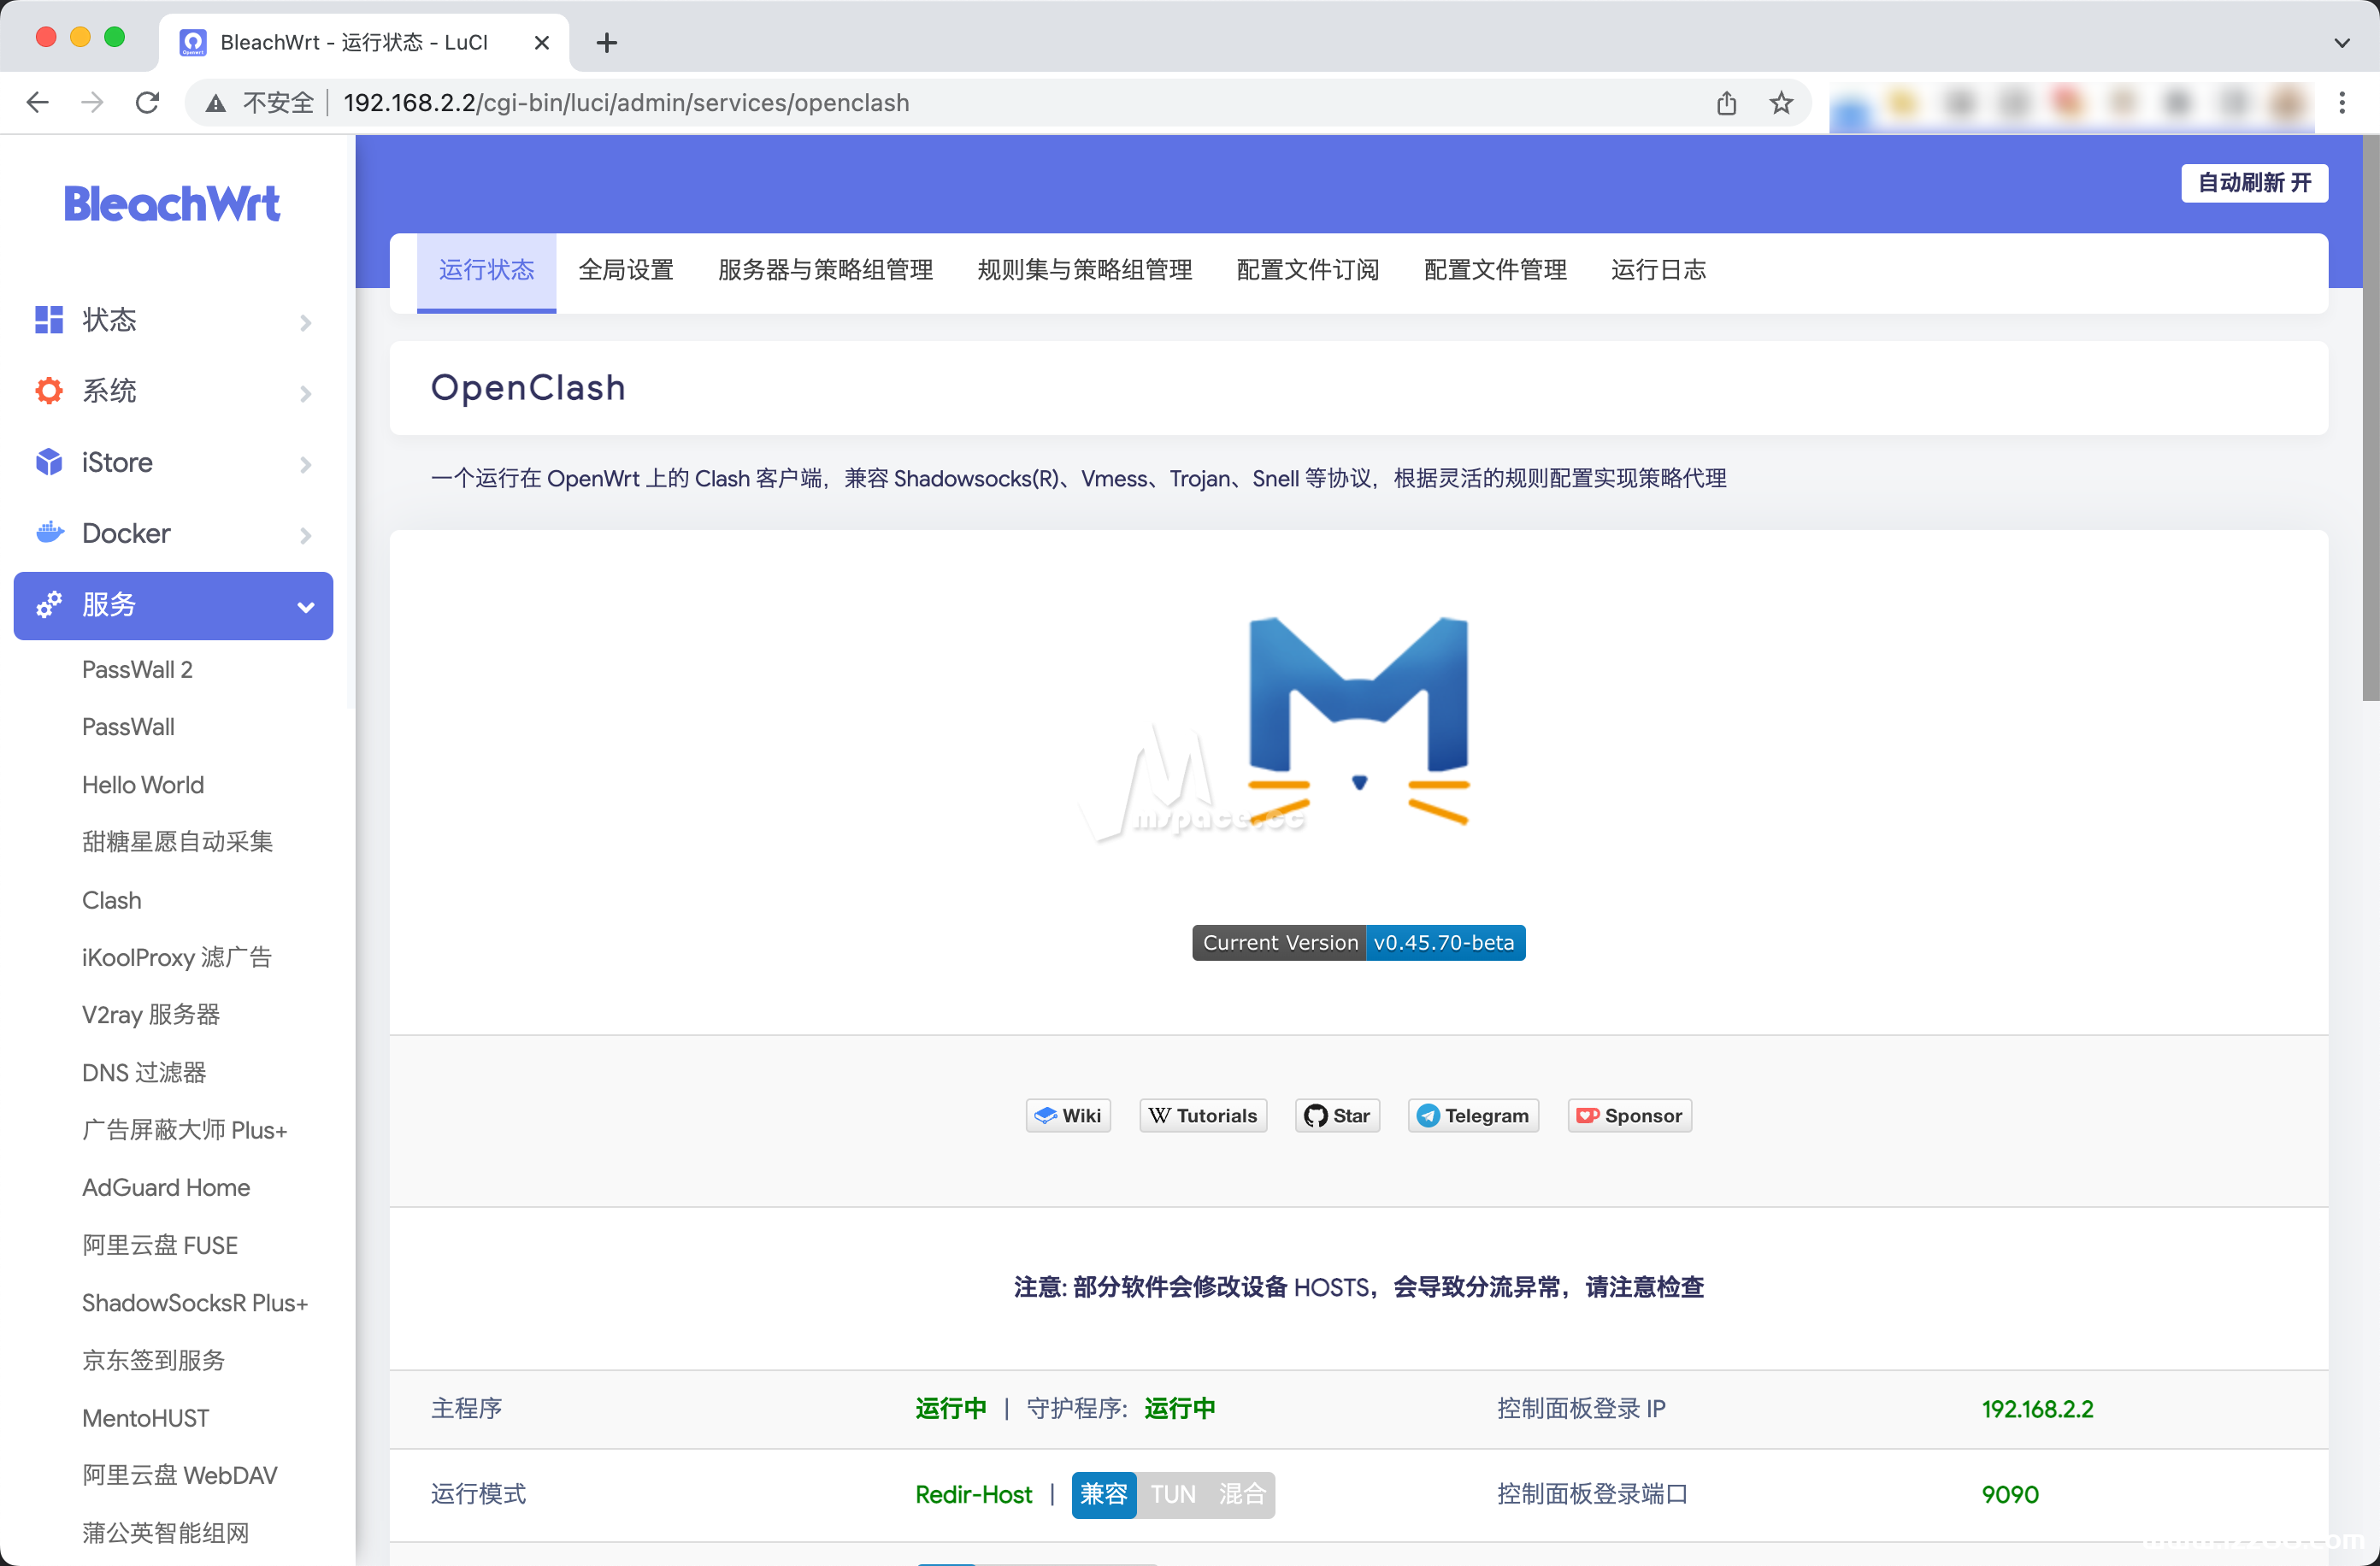This screenshot has height=1566, width=2380.
Task: Open the Tutorials link
Action: click(x=1203, y=1115)
